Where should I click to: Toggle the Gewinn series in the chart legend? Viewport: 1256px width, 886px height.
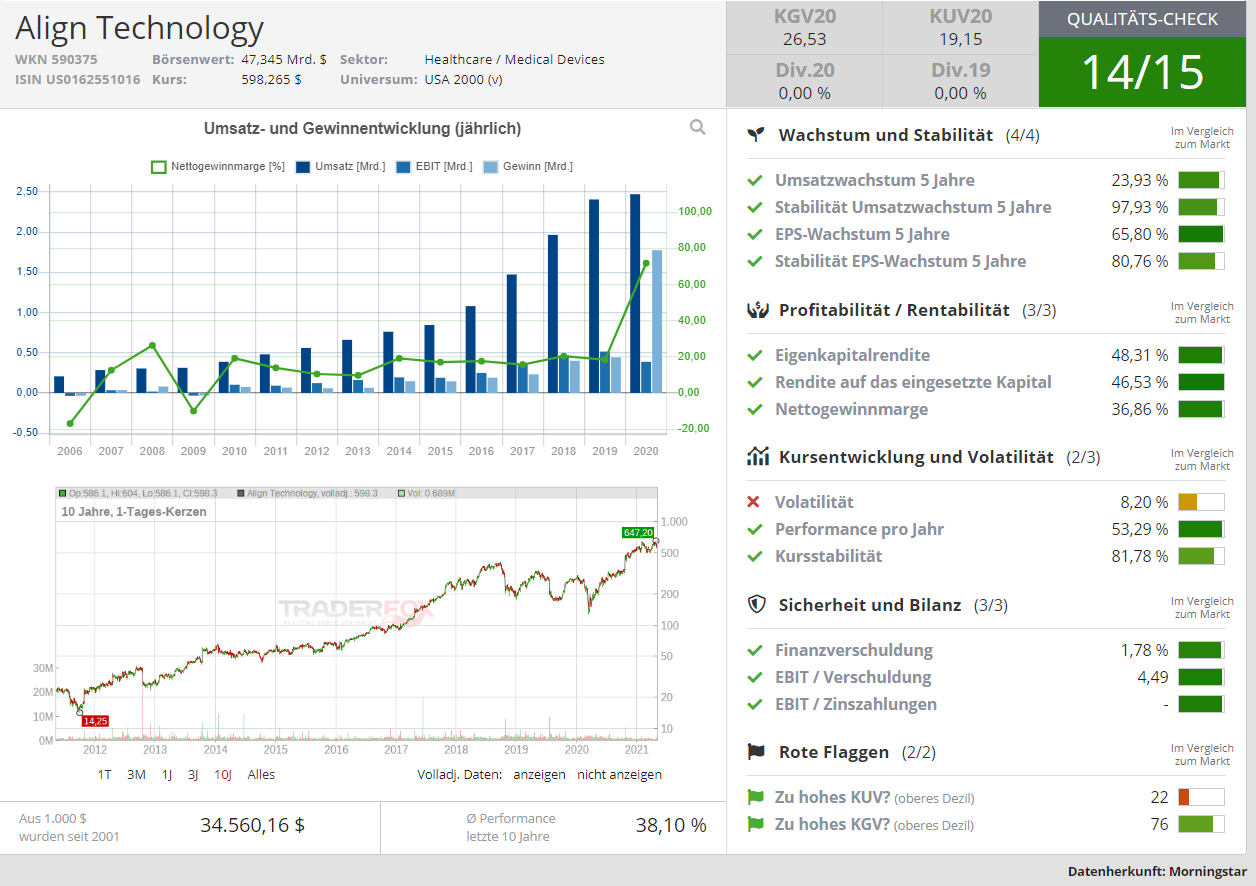tap(528, 167)
